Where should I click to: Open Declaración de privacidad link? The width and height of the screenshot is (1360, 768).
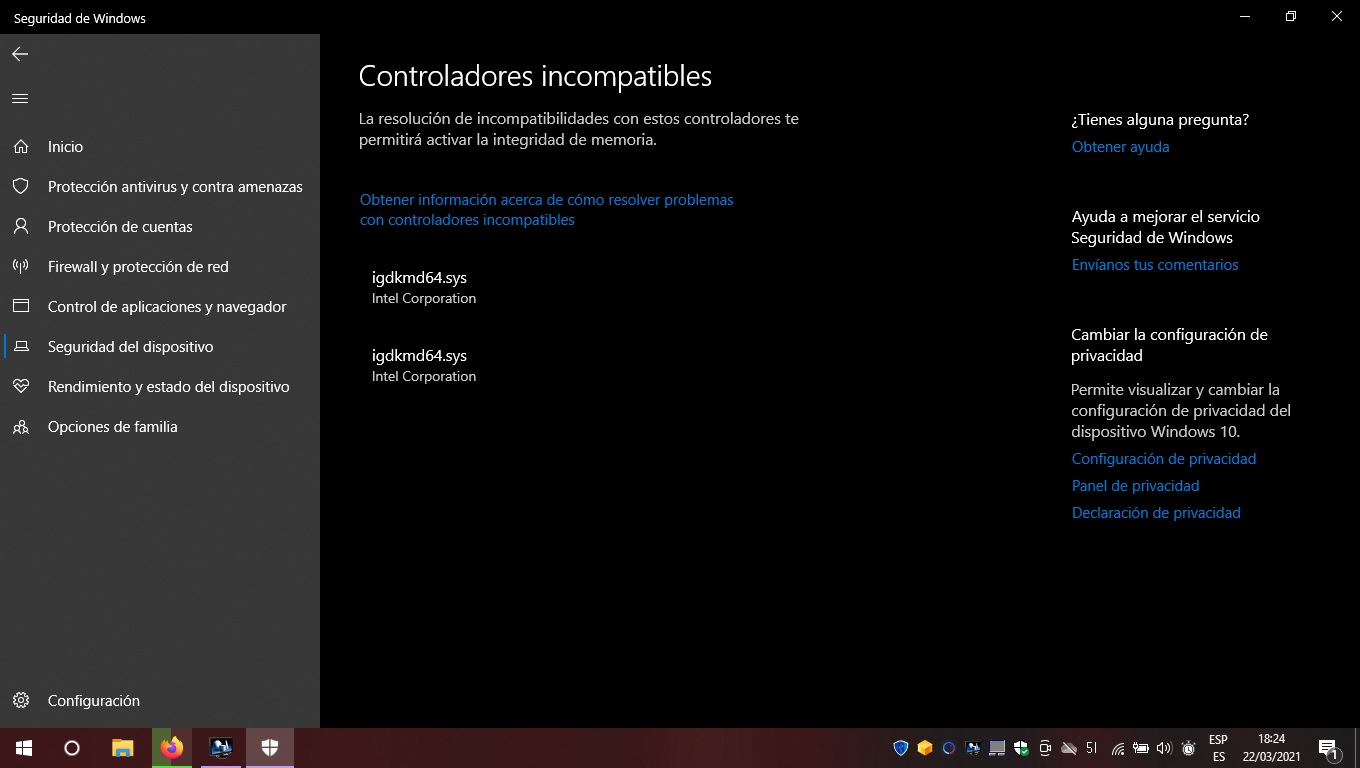(1155, 513)
